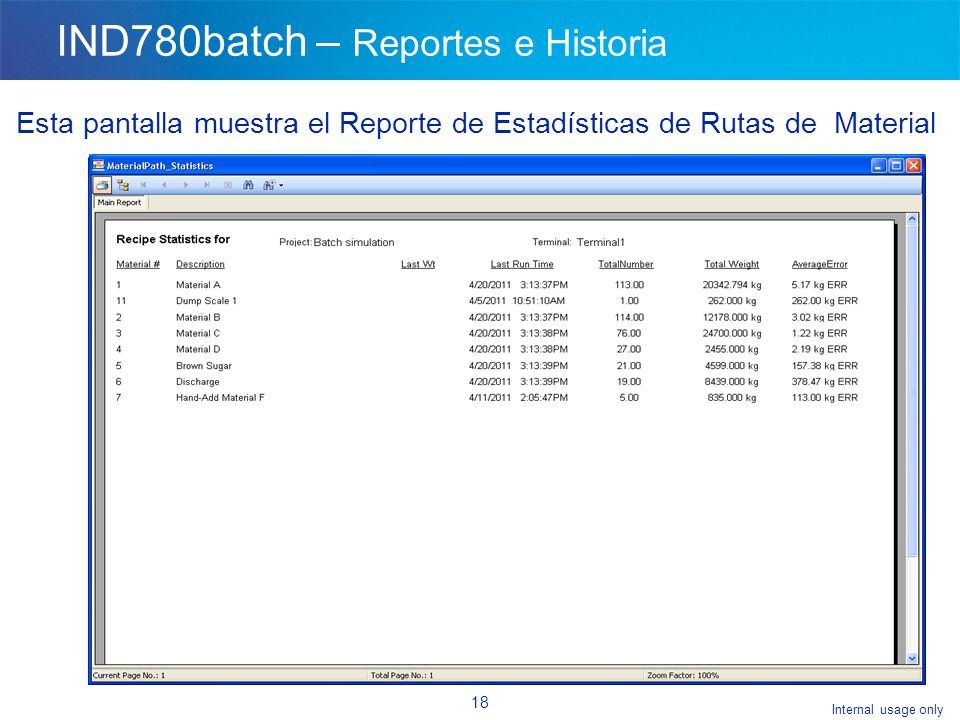The image size is (960, 720).
Task: Click "Zoom Factor: 100%" in status bar
Action: (683, 675)
